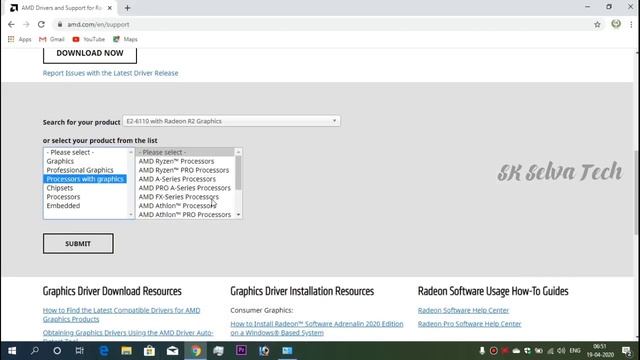Screen dimensions: 640x360
Task: Open Radeon Software Help Center link
Action: pyautogui.click(x=463, y=310)
